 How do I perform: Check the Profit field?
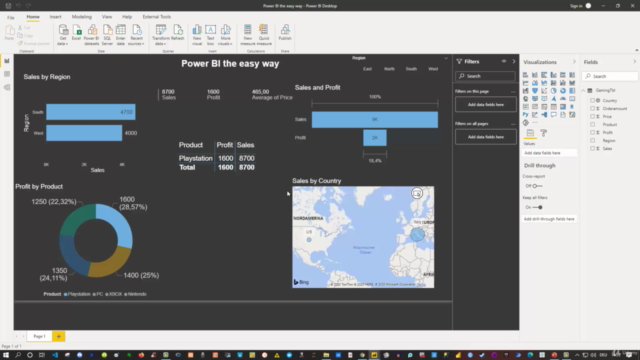(x=592, y=132)
